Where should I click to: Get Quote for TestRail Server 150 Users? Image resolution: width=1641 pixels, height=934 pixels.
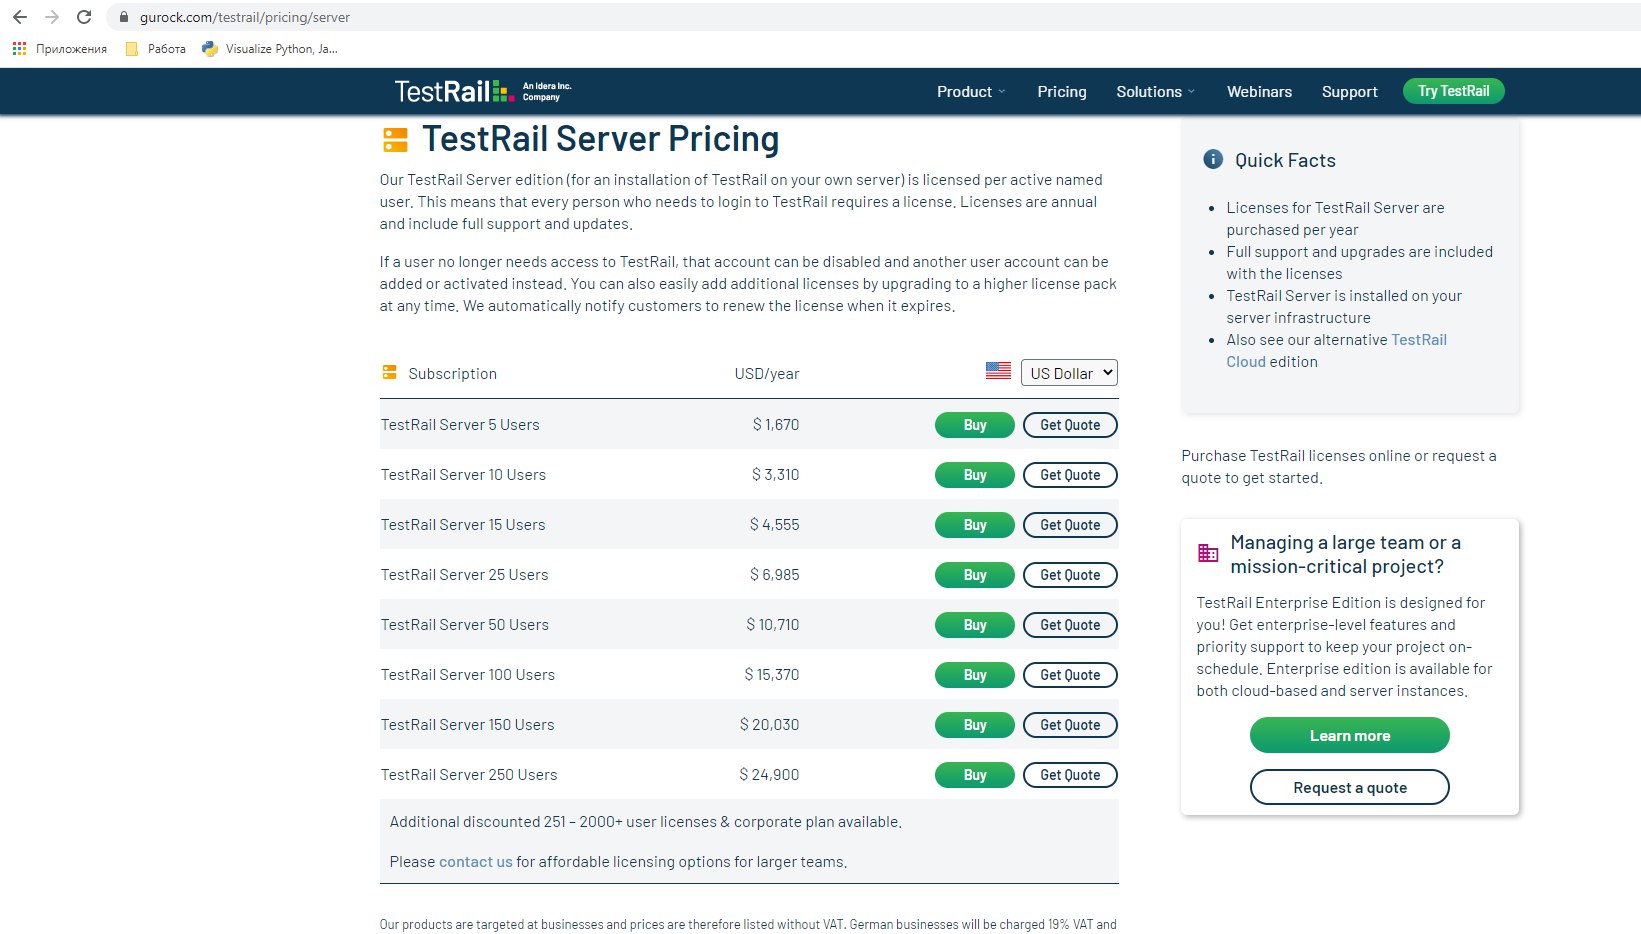point(1070,725)
